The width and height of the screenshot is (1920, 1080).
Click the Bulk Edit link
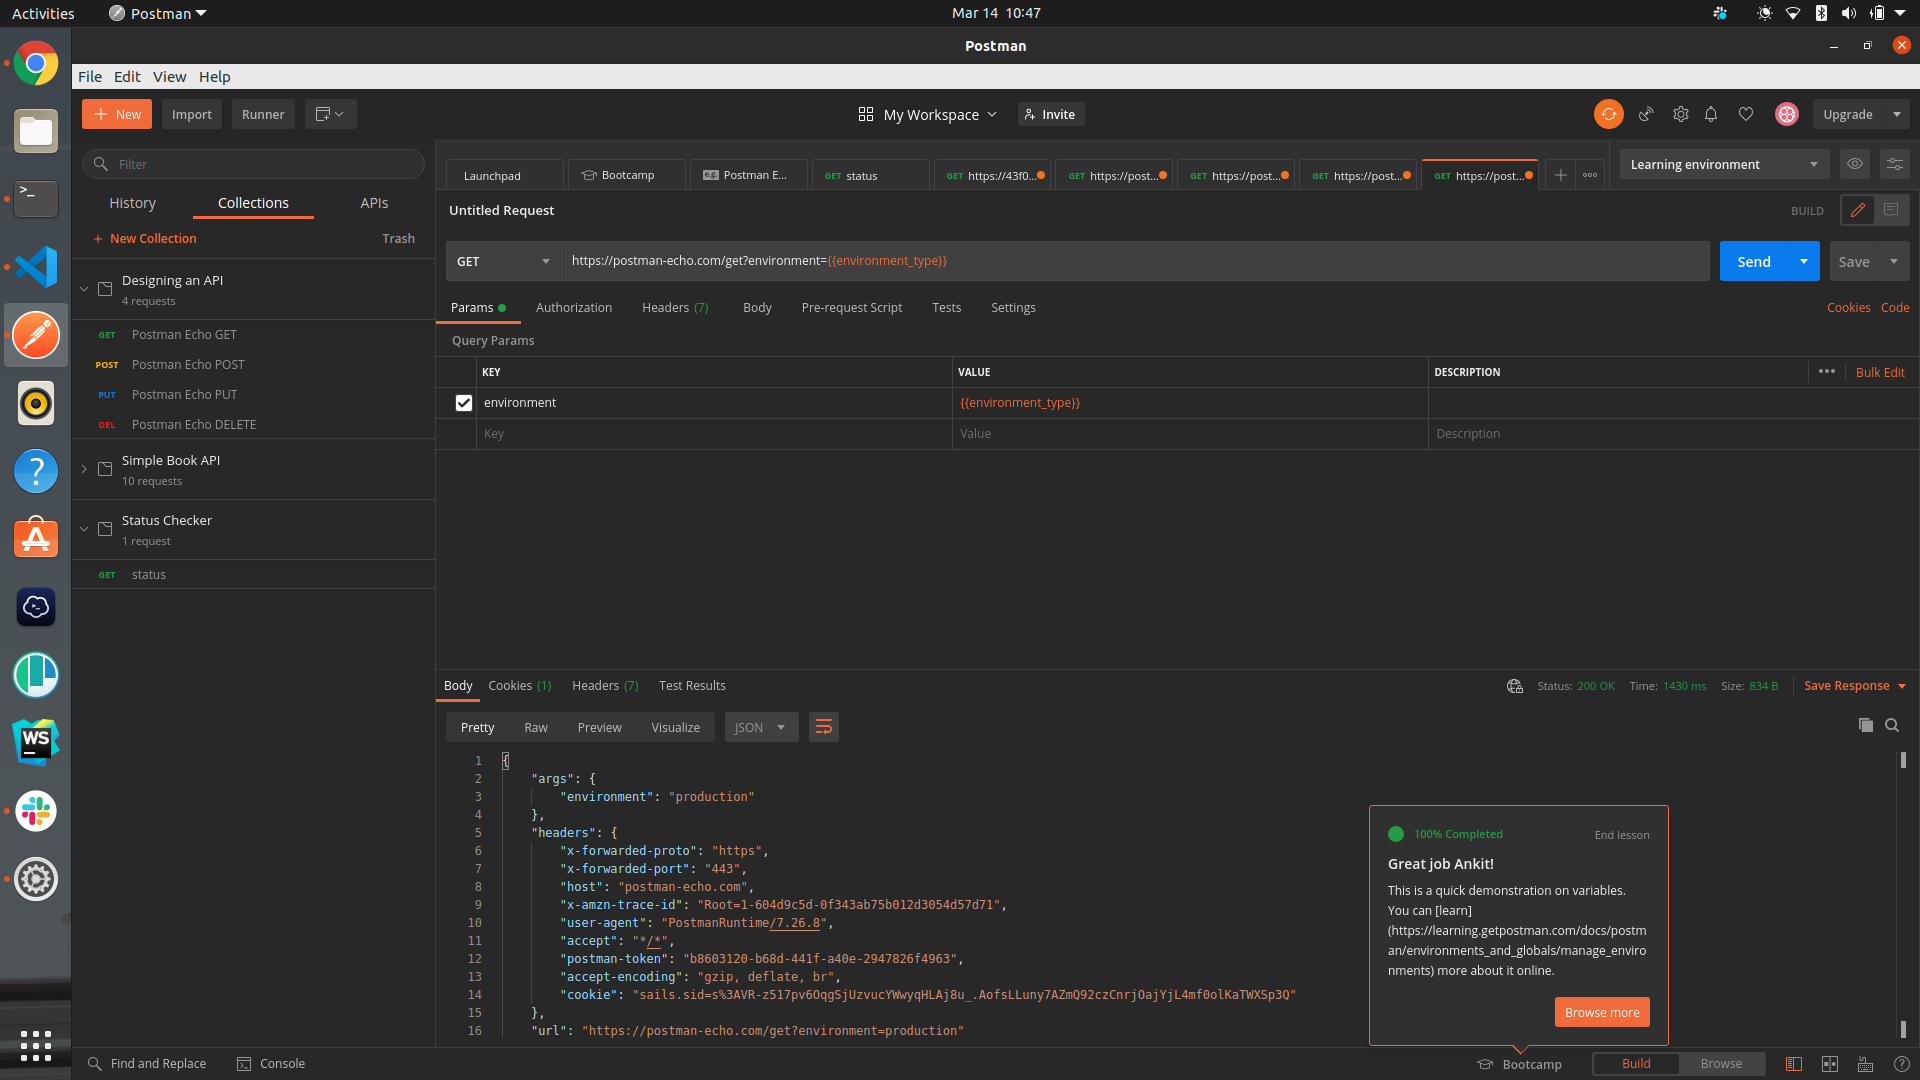[1880, 372]
